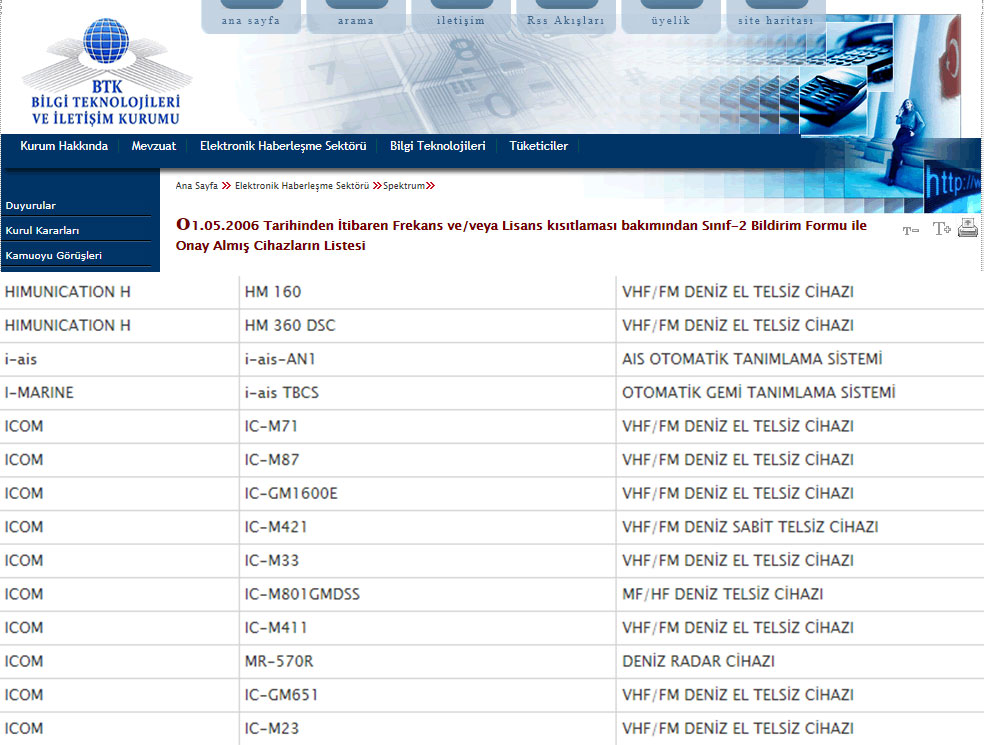Image resolution: width=984 pixels, height=745 pixels.
Task: Select the 'IC-M87' model cell
Action: pos(427,459)
